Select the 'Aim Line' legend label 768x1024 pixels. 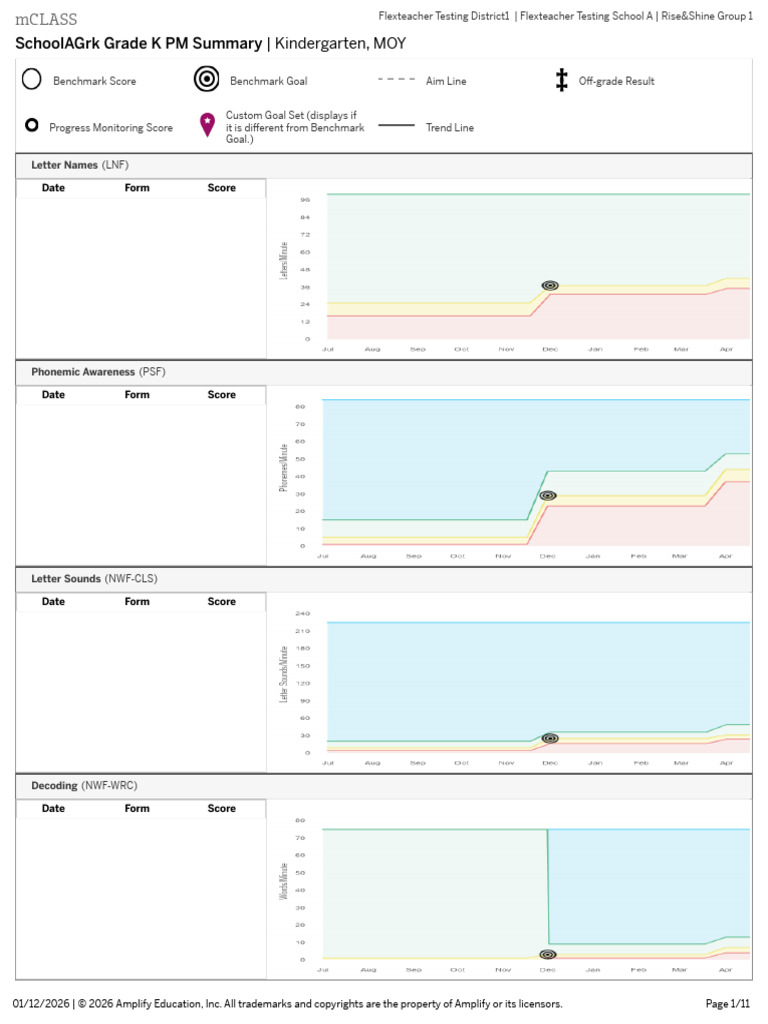coord(446,81)
